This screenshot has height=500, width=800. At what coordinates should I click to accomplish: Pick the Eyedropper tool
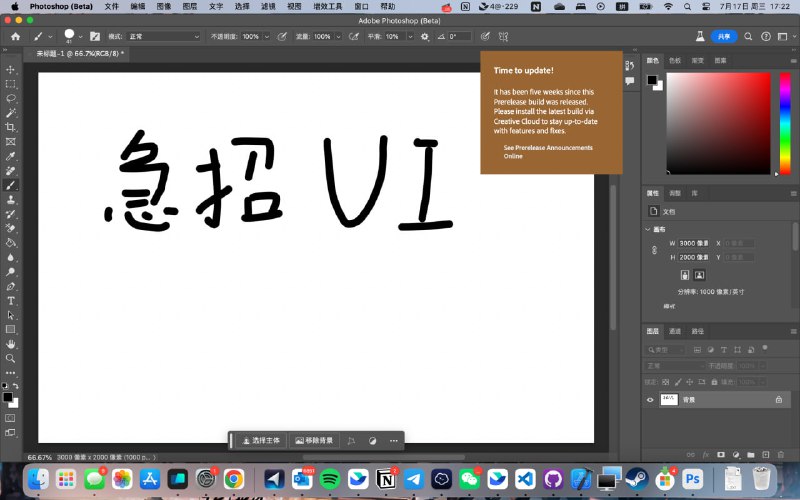click(11, 157)
